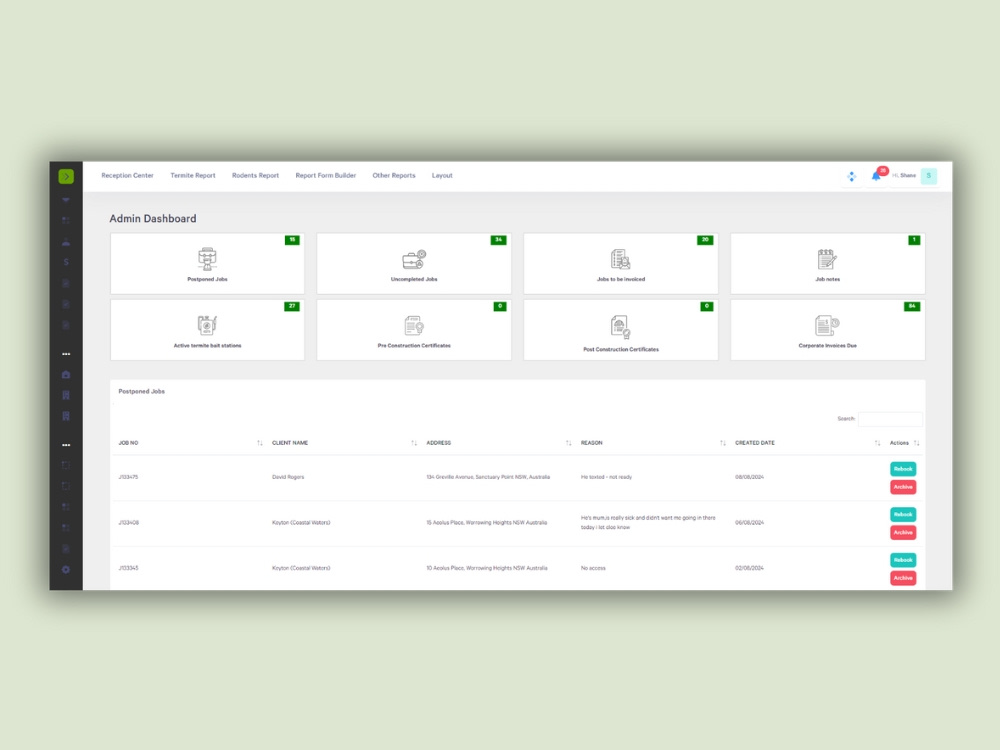Open the Termite Report menu

(193, 175)
